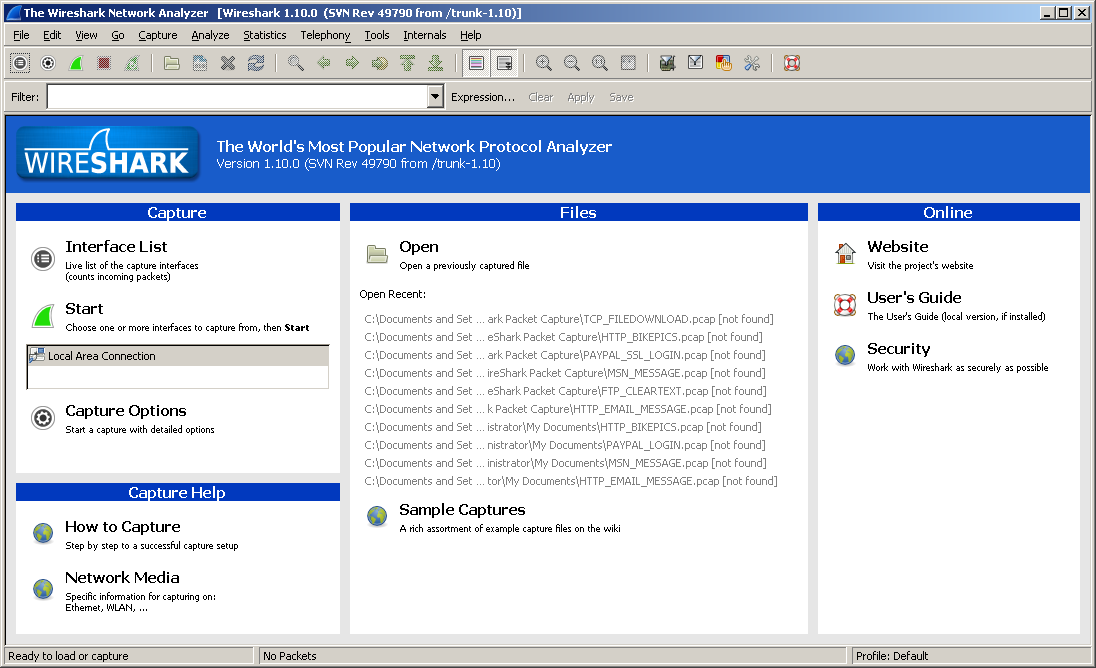The width and height of the screenshot is (1096, 668).
Task: Apply the display filter
Action: [581, 97]
